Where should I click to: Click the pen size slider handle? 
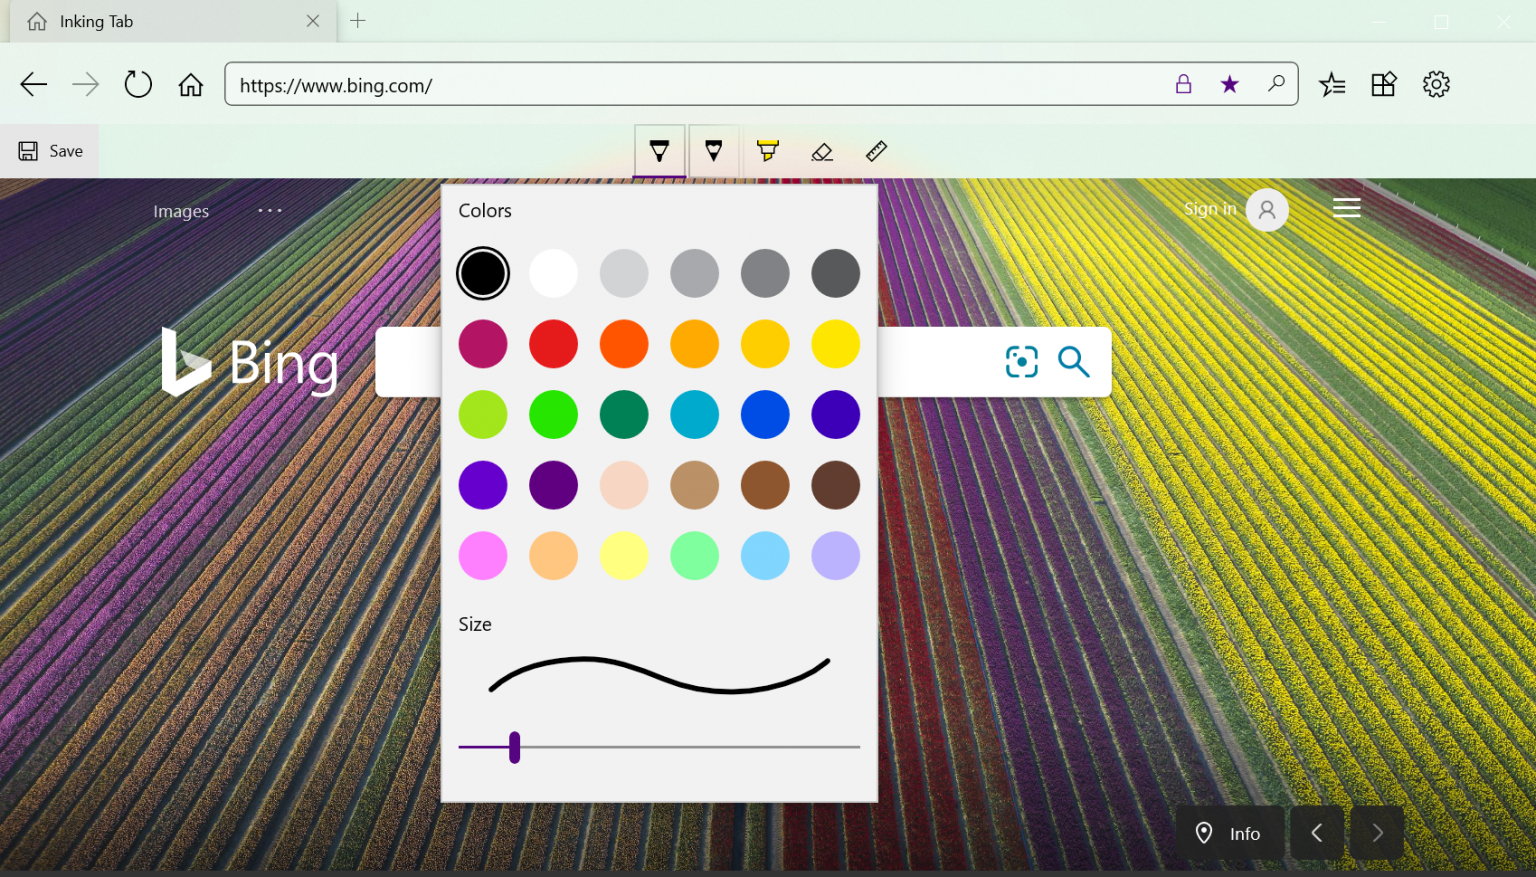point(514,747)
